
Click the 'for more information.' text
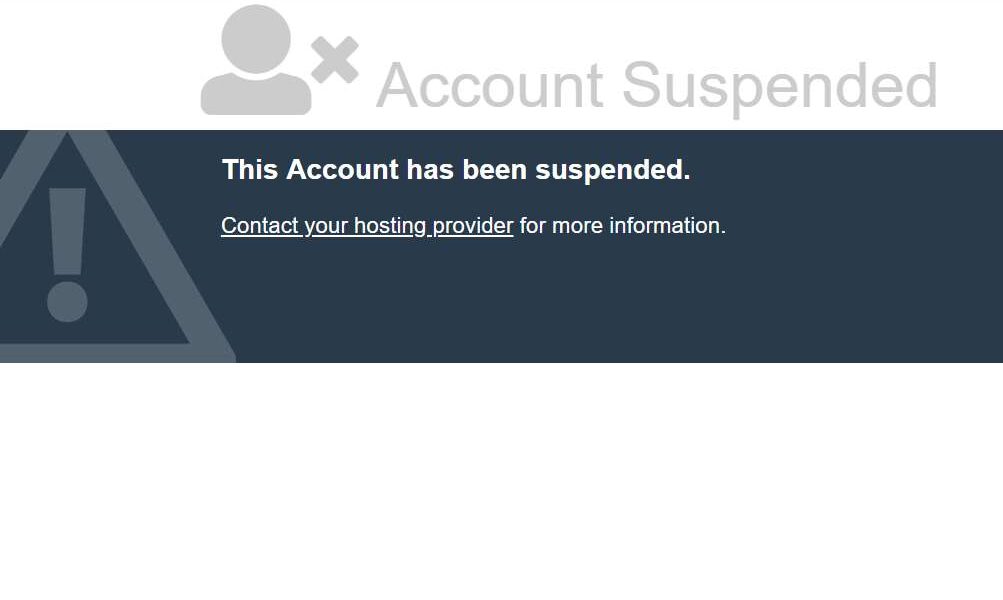[622, 226]
